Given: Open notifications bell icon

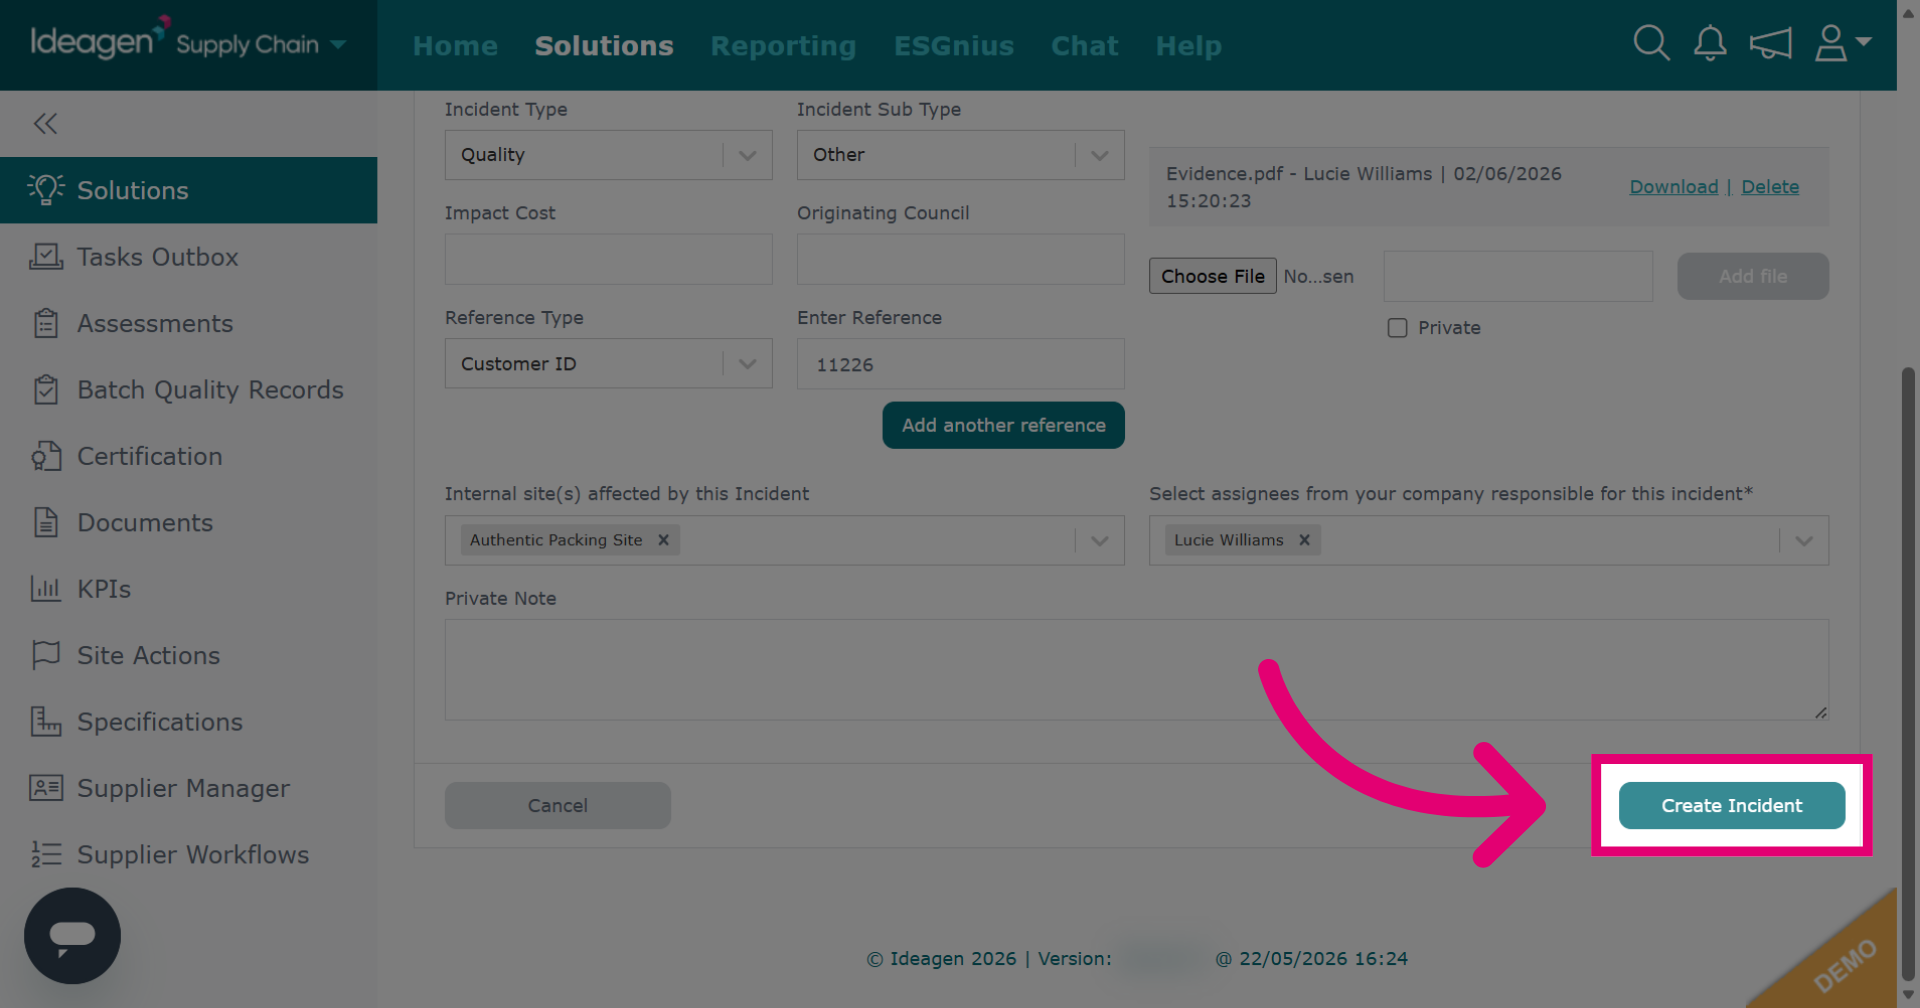Looking at the screenshot, I should point(1710,43).
